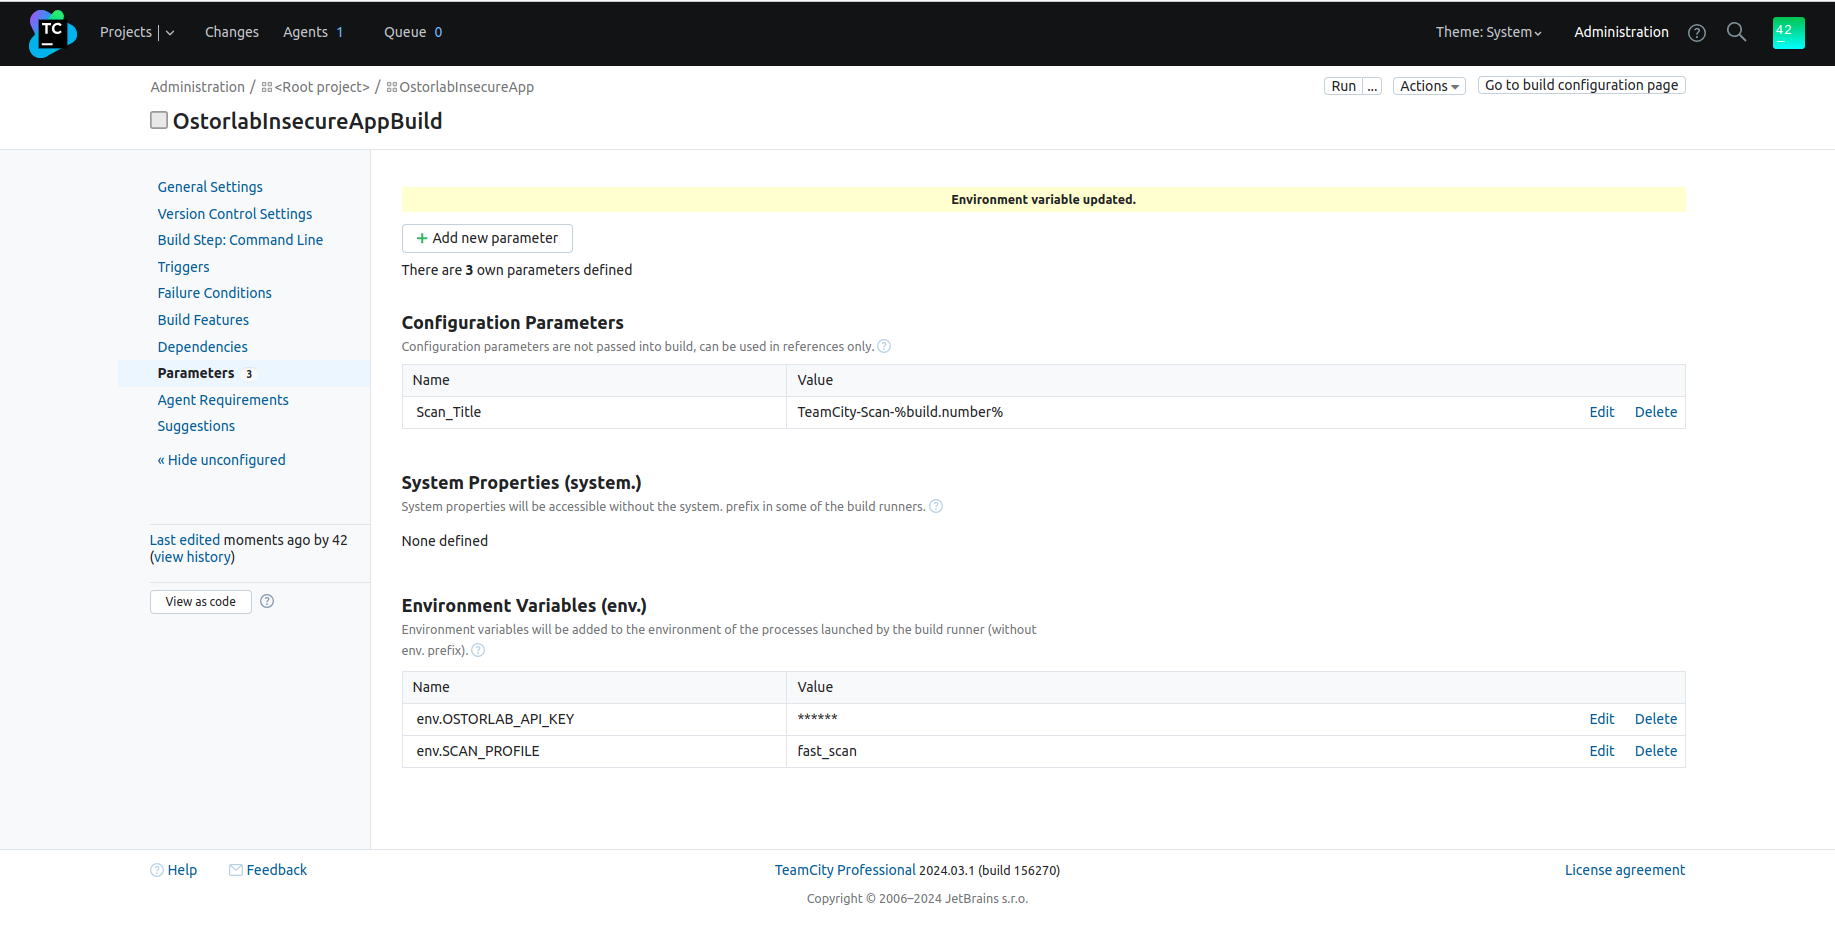Click Add new parameter button
Image resolution: width=1835 pixels, height=926 pixels.
487,238
